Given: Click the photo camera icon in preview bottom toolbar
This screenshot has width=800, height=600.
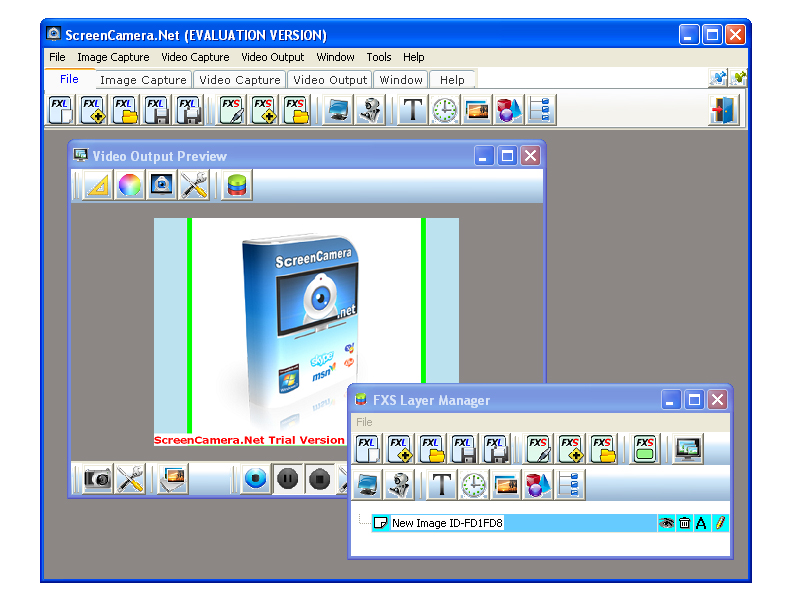Looking at the screenshot, I should tap(97, 479).
